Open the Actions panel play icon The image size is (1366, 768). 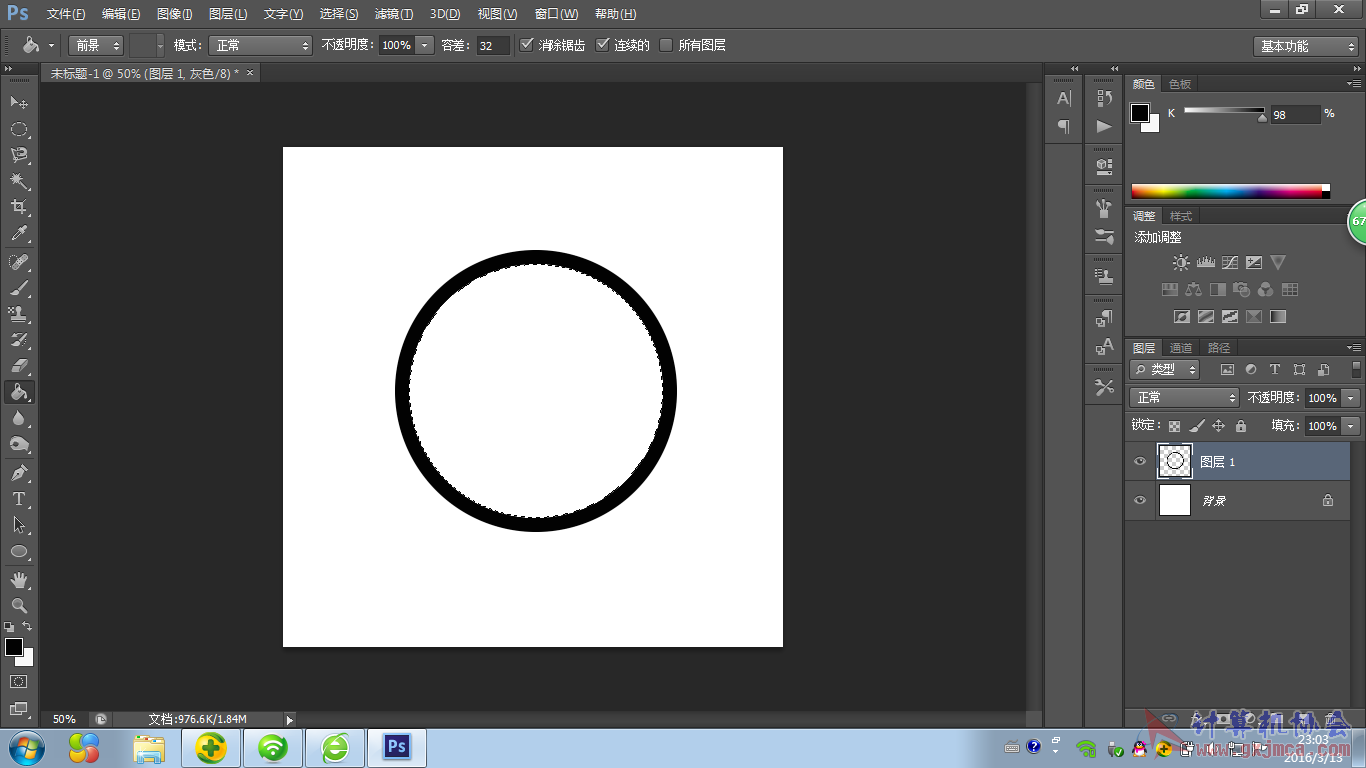(1104, 126)
